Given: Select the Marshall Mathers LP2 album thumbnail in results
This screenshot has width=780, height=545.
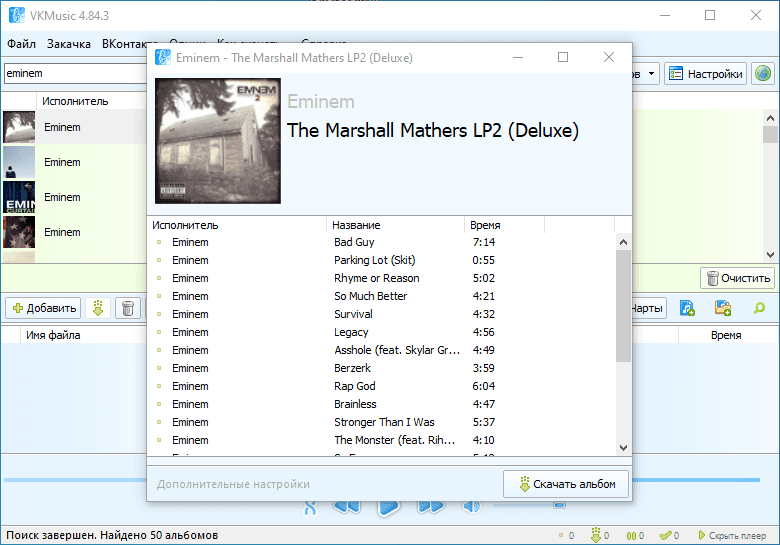Looking at the screenshot, I should pos(19,127).
